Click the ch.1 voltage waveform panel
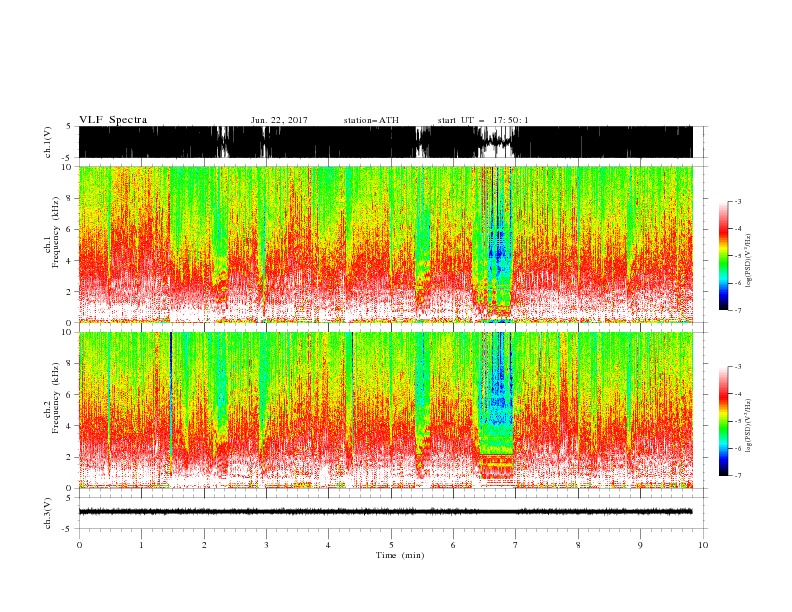This screenshot has height=612, width=792. point(386,142)
